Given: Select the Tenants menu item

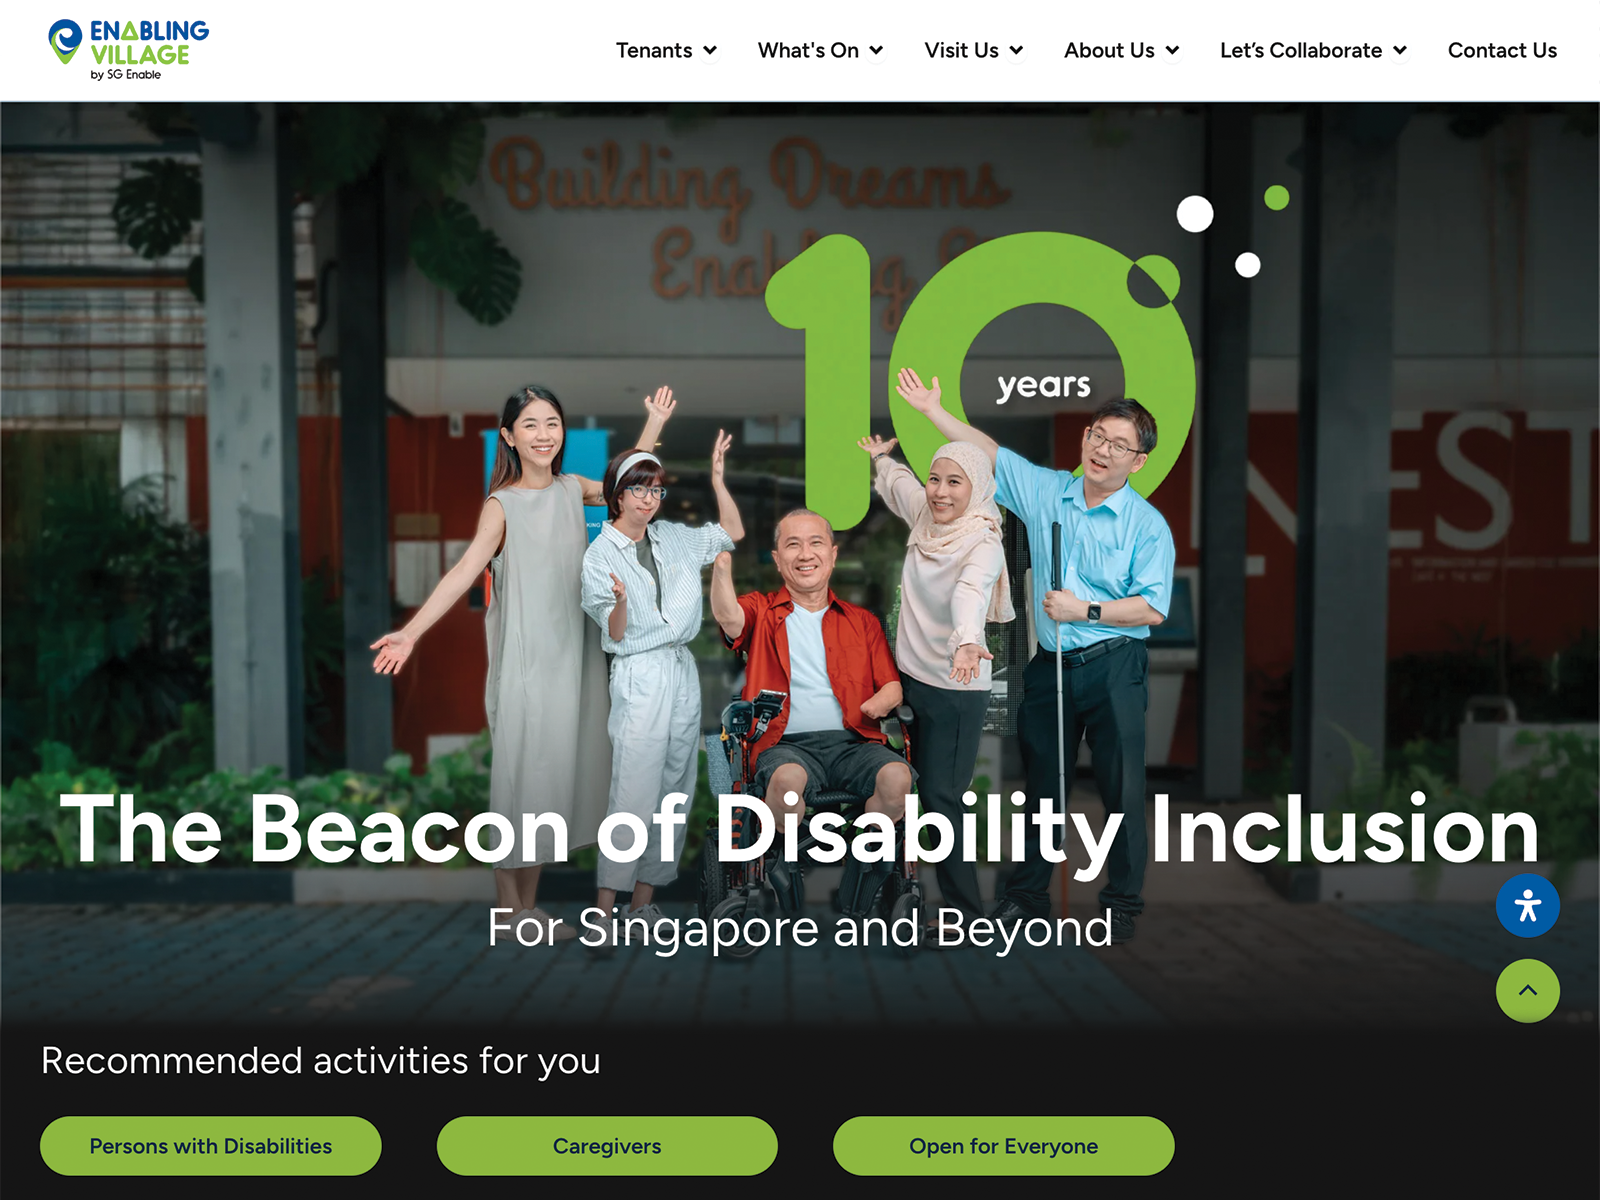Looking at the screenshot, I should click(654, 50).
